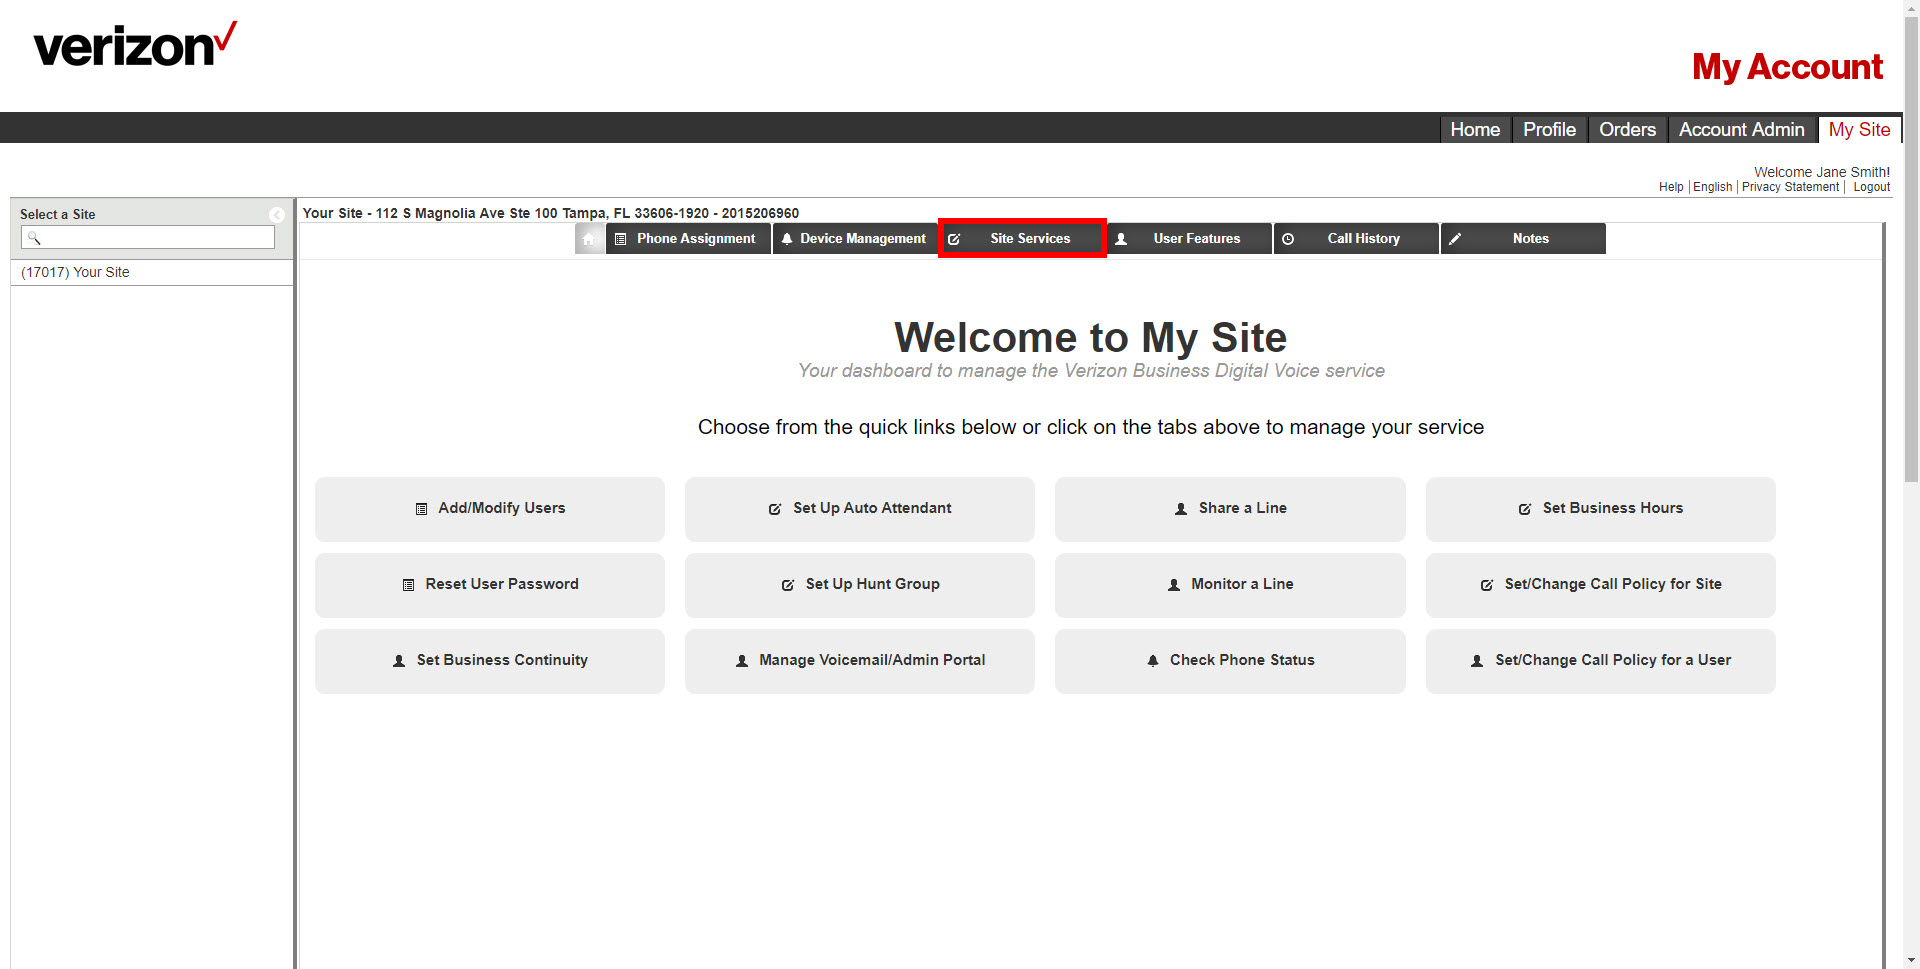Click the Call Policy for Site edit icon
The image size is (1920, 969).
1487,585
